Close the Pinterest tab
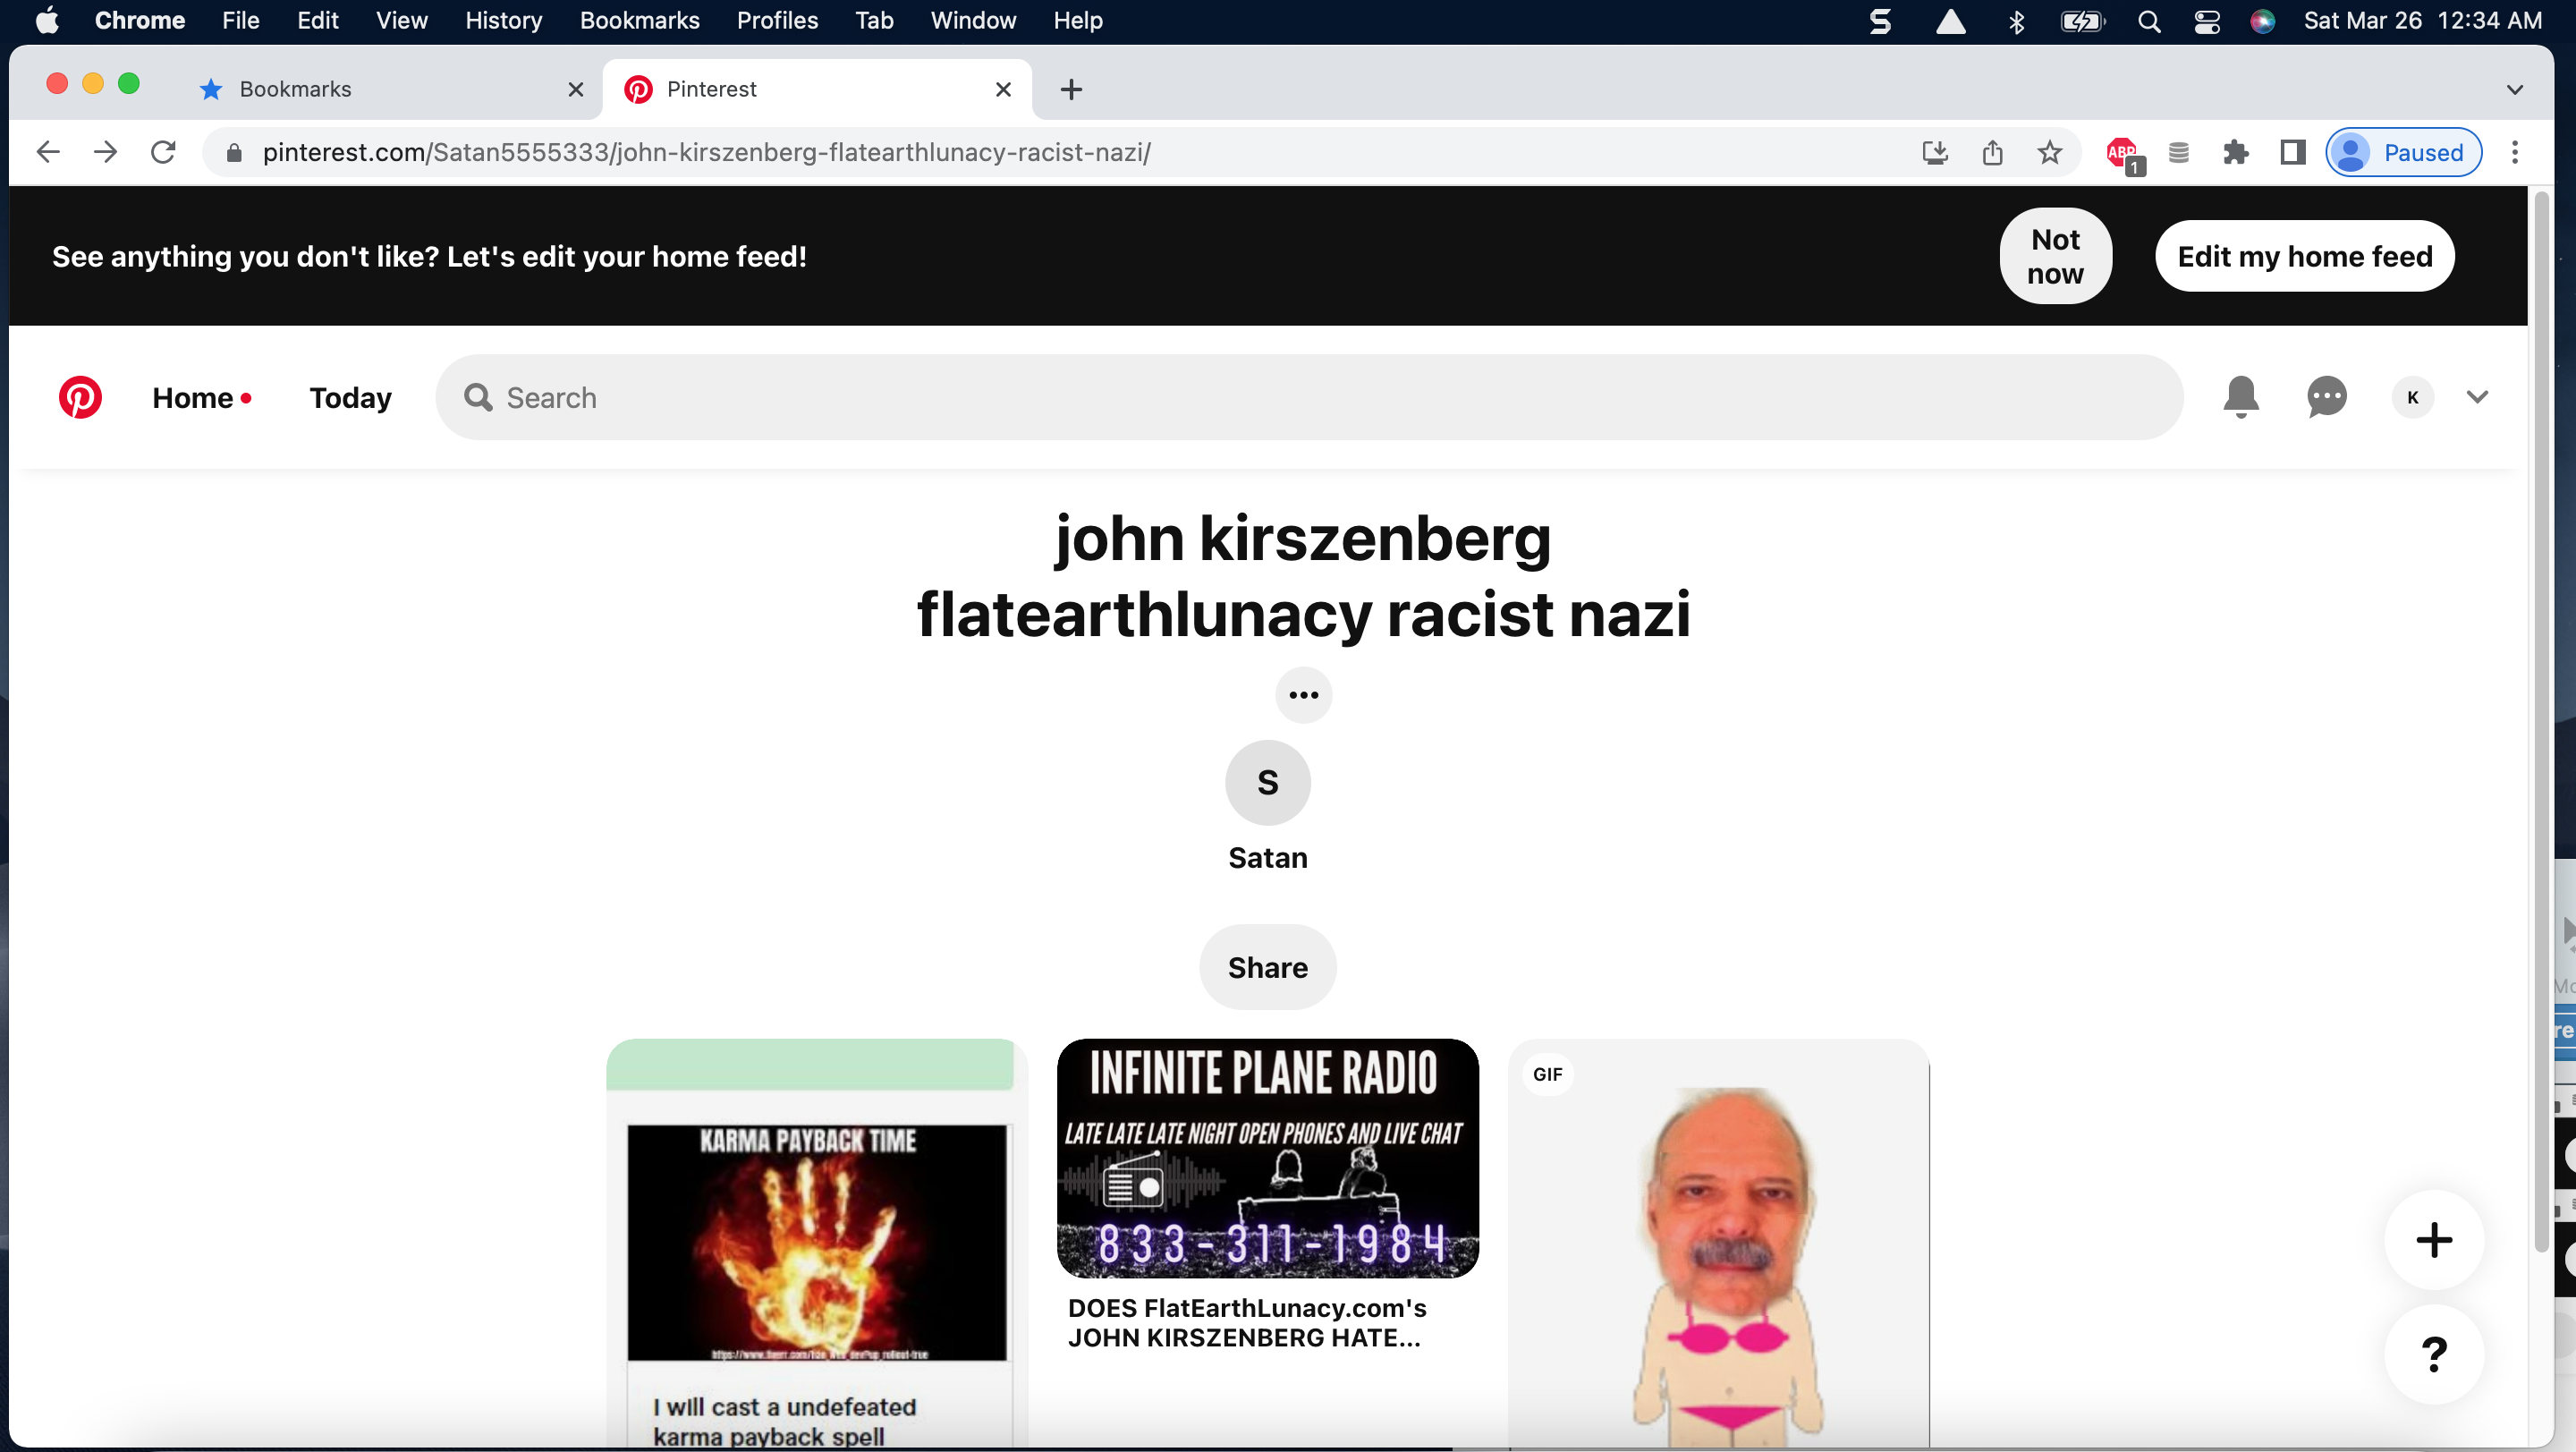 click(x=1003, y=89)
